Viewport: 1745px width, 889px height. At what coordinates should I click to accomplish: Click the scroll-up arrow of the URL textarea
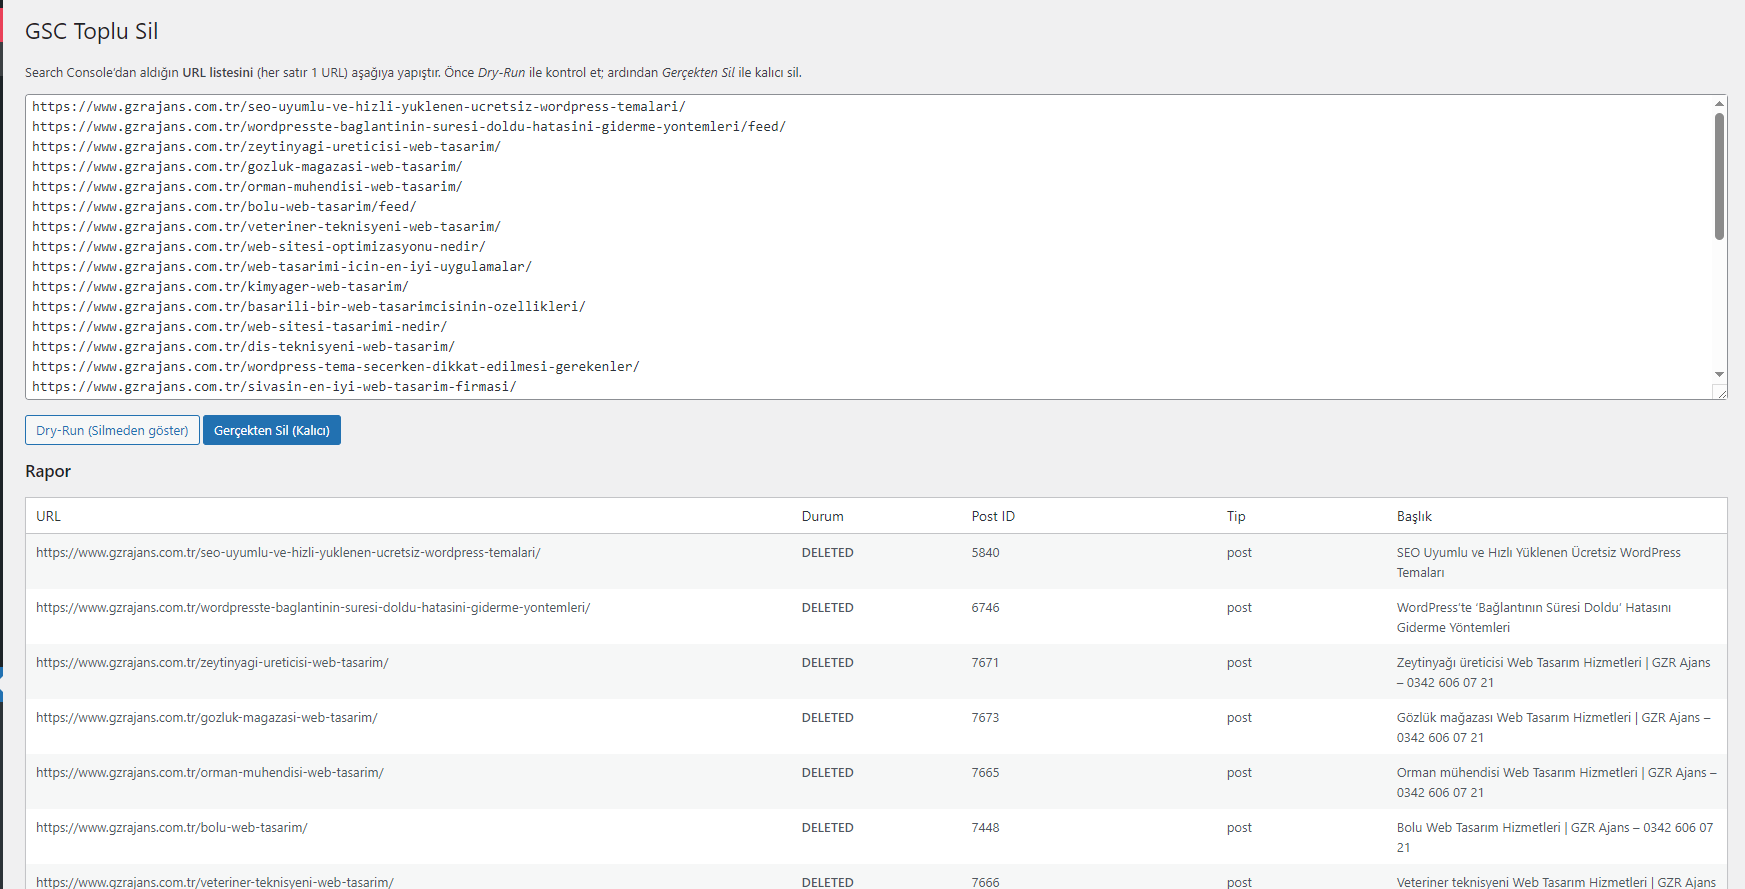(x=1719, y=103)
